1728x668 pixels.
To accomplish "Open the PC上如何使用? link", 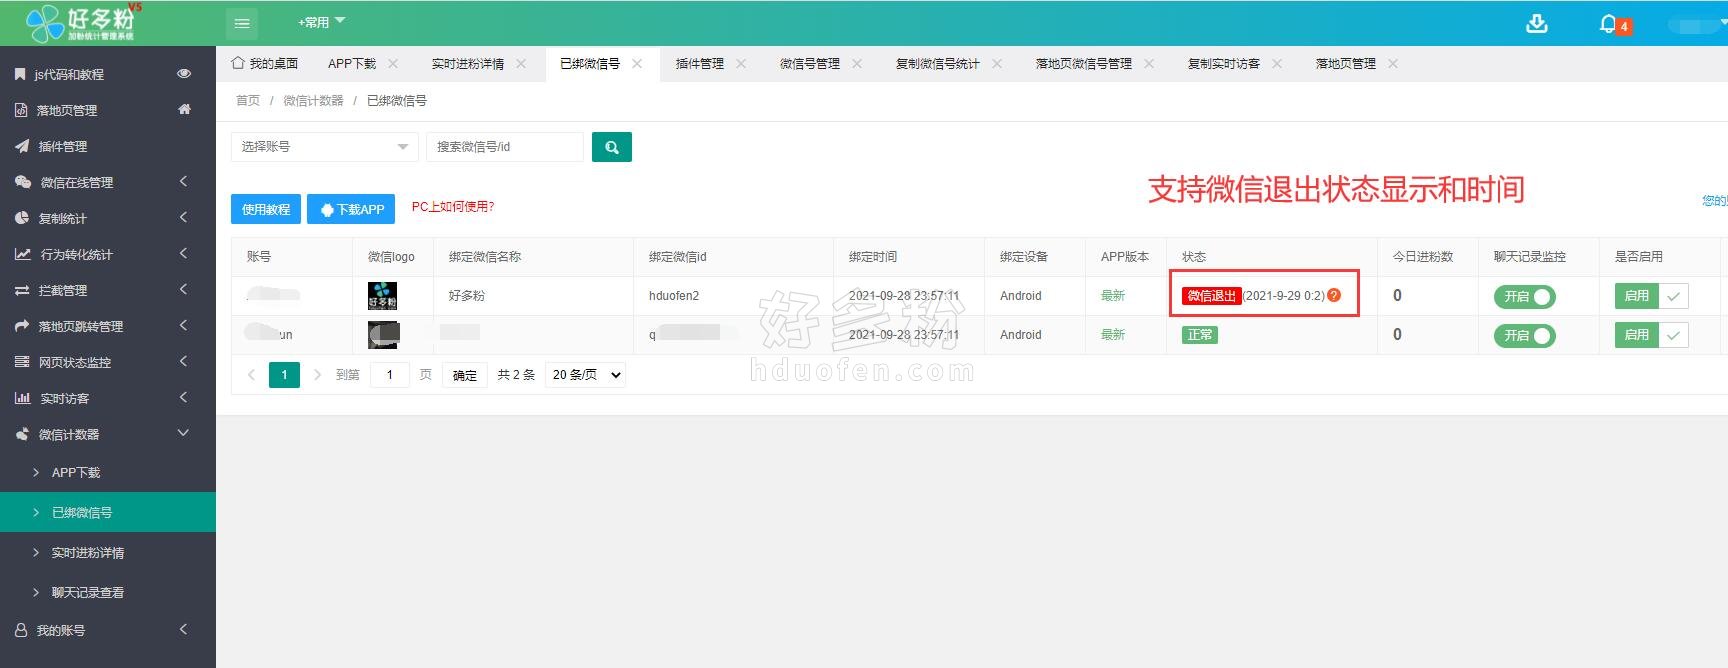I will 453,207.
